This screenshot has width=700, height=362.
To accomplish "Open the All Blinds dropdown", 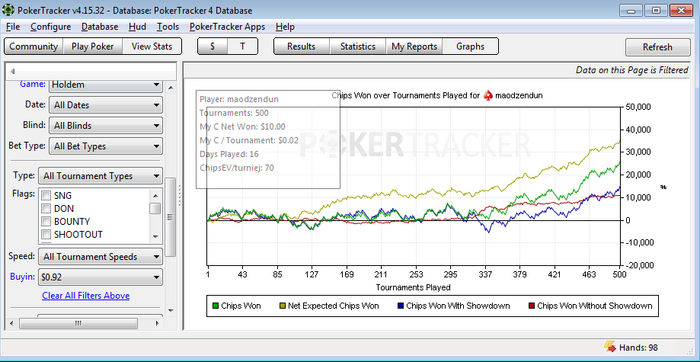I will coord(105,125).
